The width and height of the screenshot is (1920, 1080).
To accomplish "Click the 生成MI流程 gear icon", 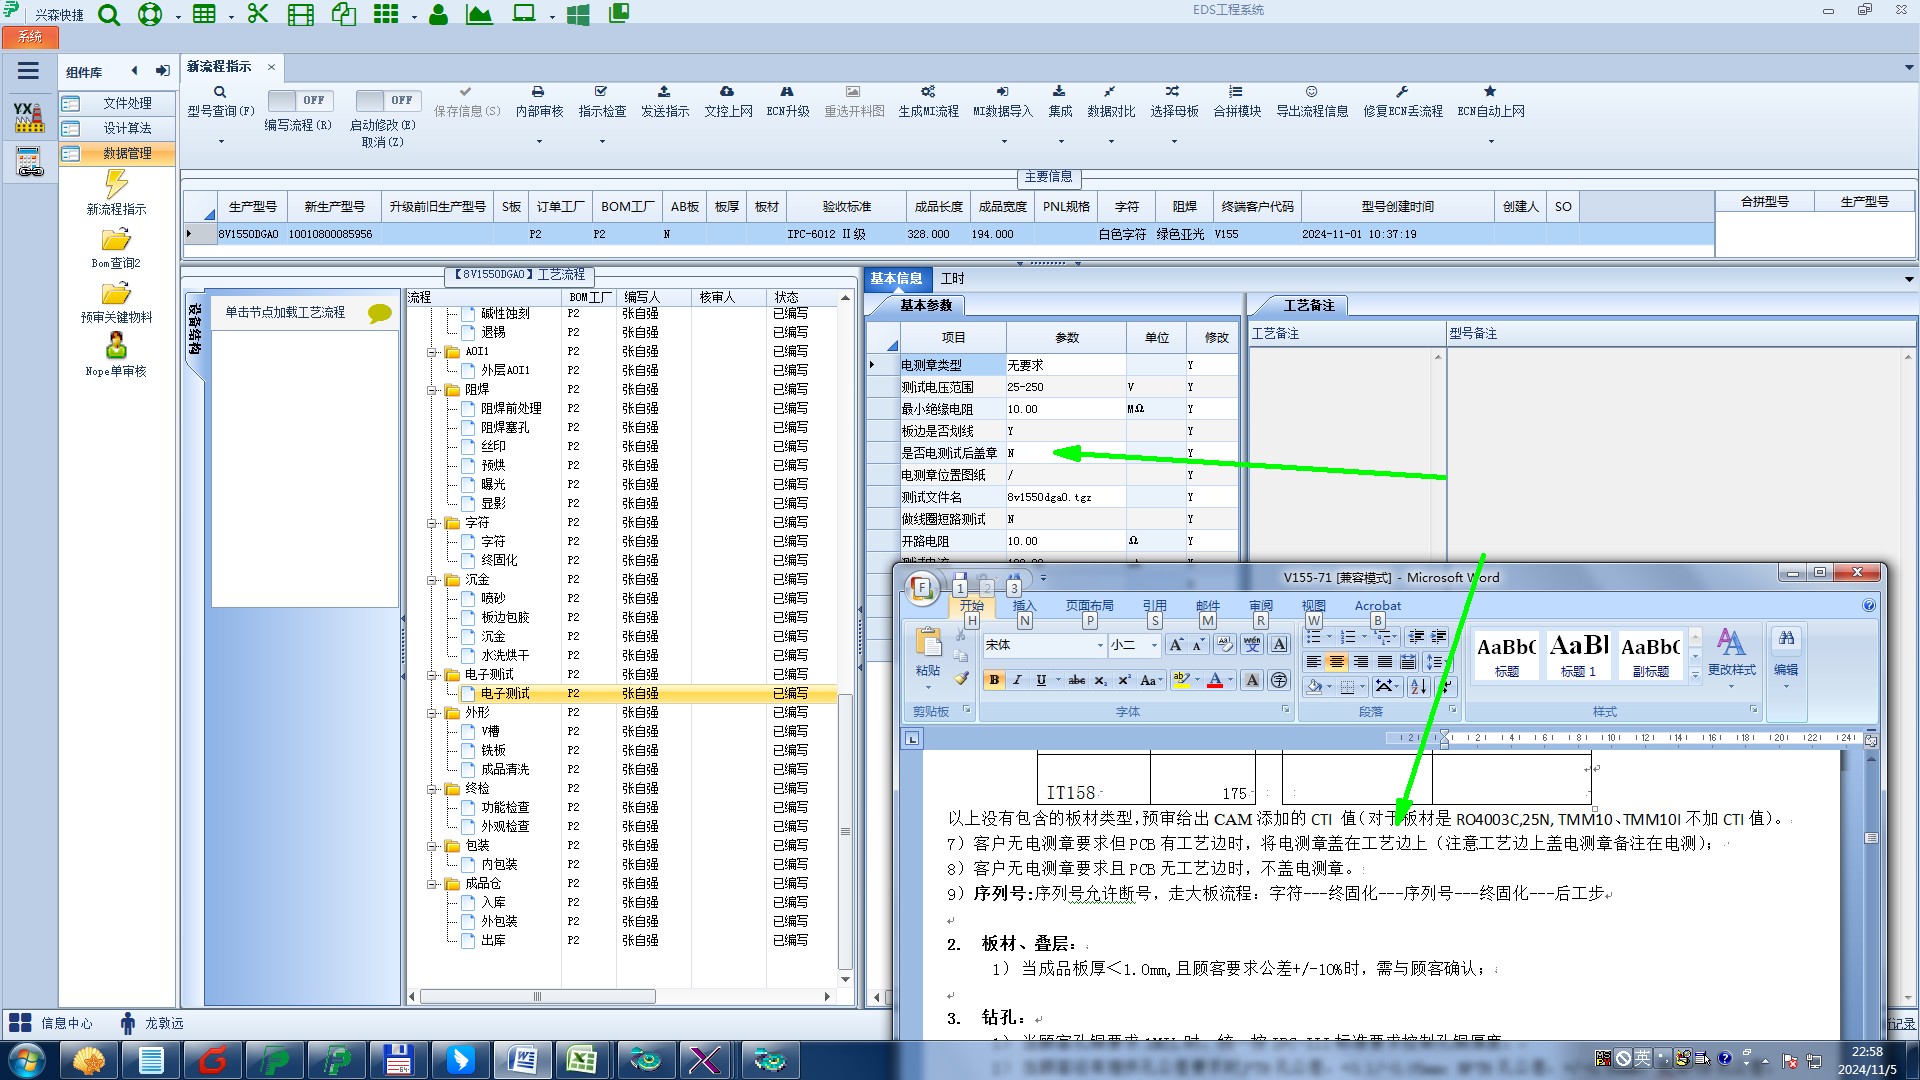I will [x=928, y=91].
